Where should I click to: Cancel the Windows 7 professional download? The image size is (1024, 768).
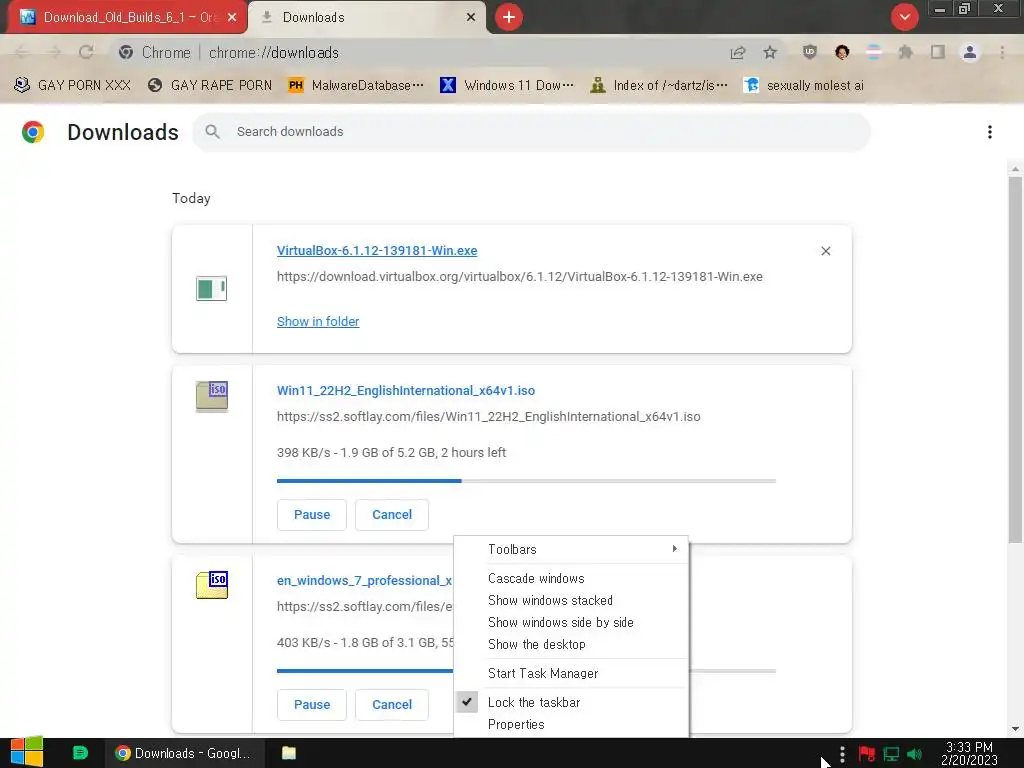click(x=392, y=705)
